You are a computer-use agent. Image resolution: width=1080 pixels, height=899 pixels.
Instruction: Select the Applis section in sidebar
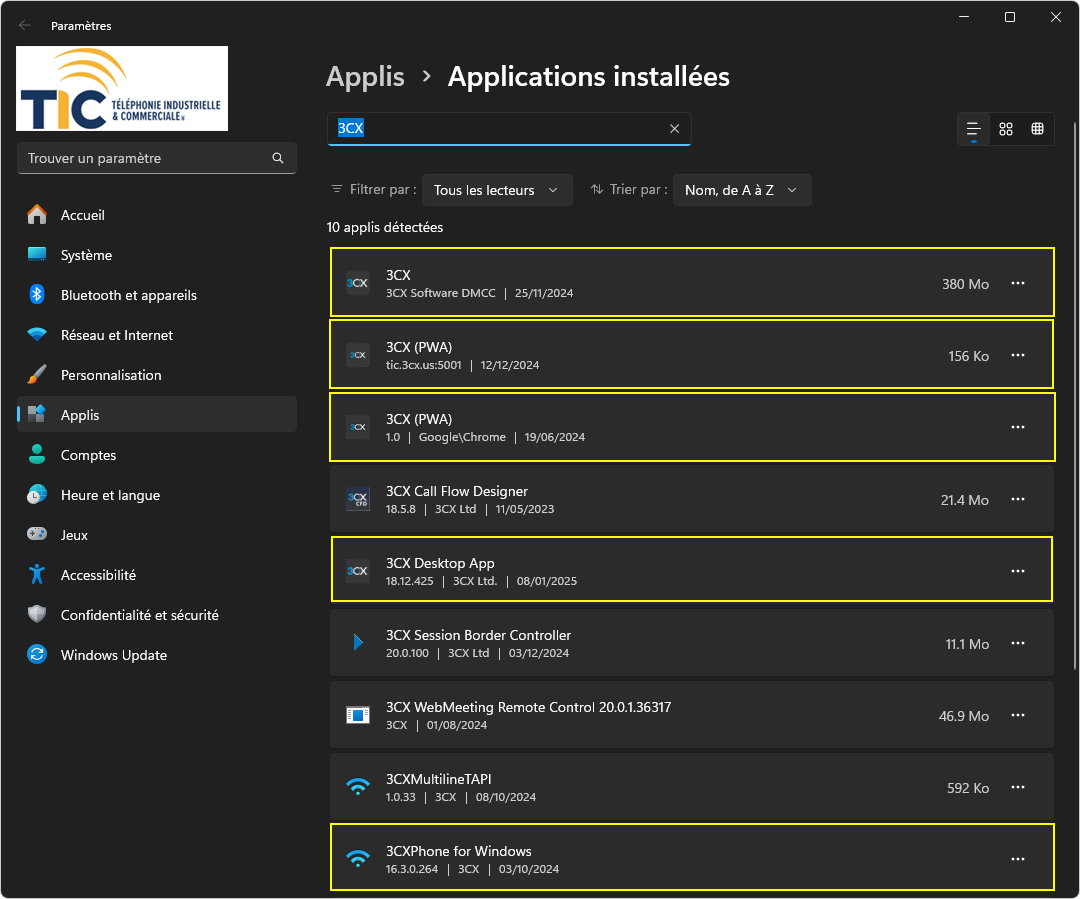coord(156,415)
